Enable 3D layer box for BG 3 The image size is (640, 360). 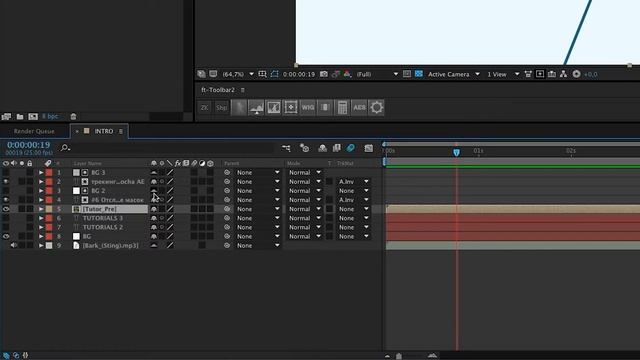(210, 173)
